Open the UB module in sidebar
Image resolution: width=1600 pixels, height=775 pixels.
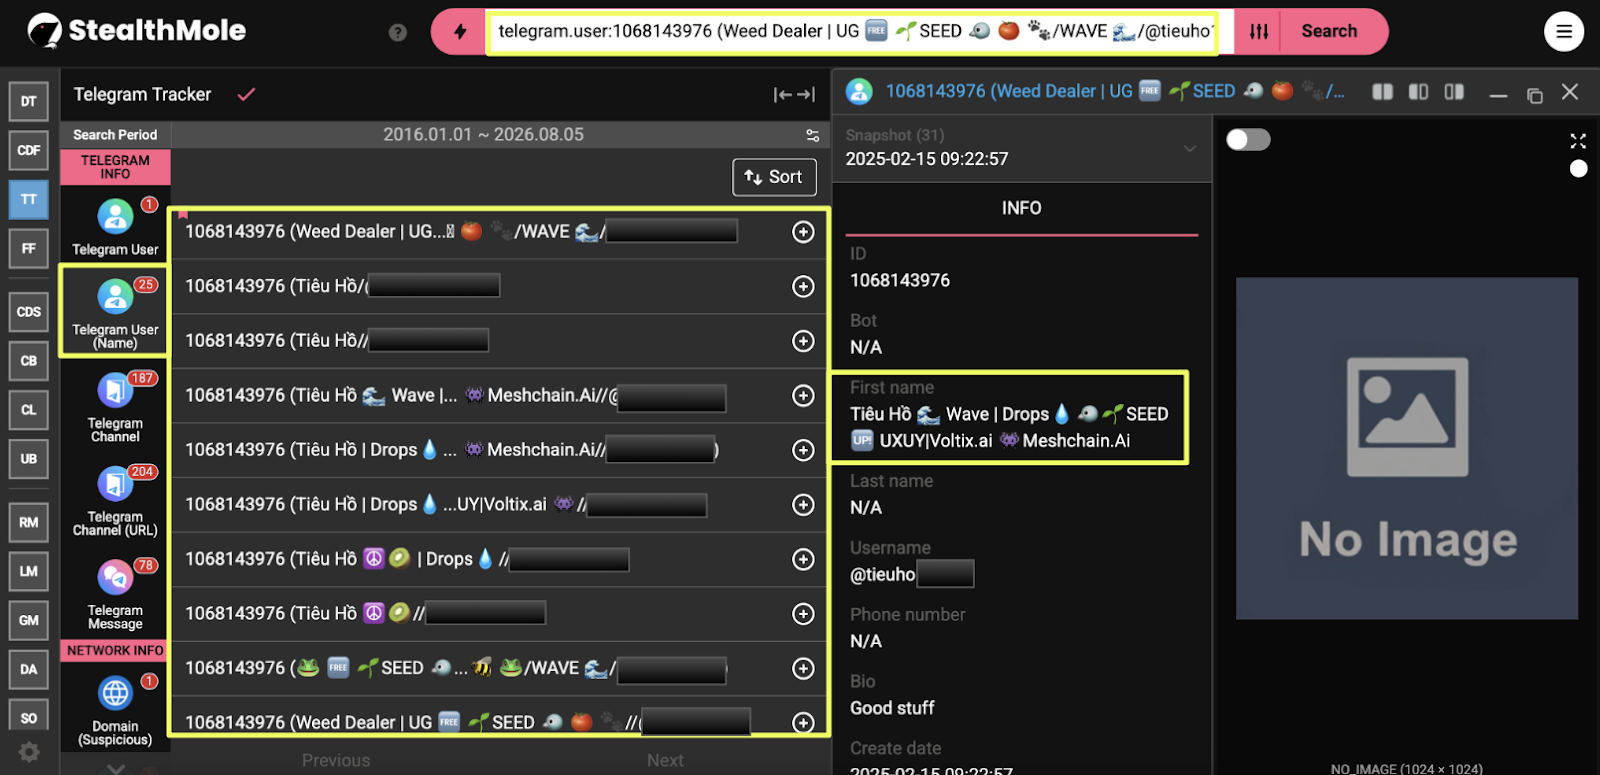tap(29, 459)
